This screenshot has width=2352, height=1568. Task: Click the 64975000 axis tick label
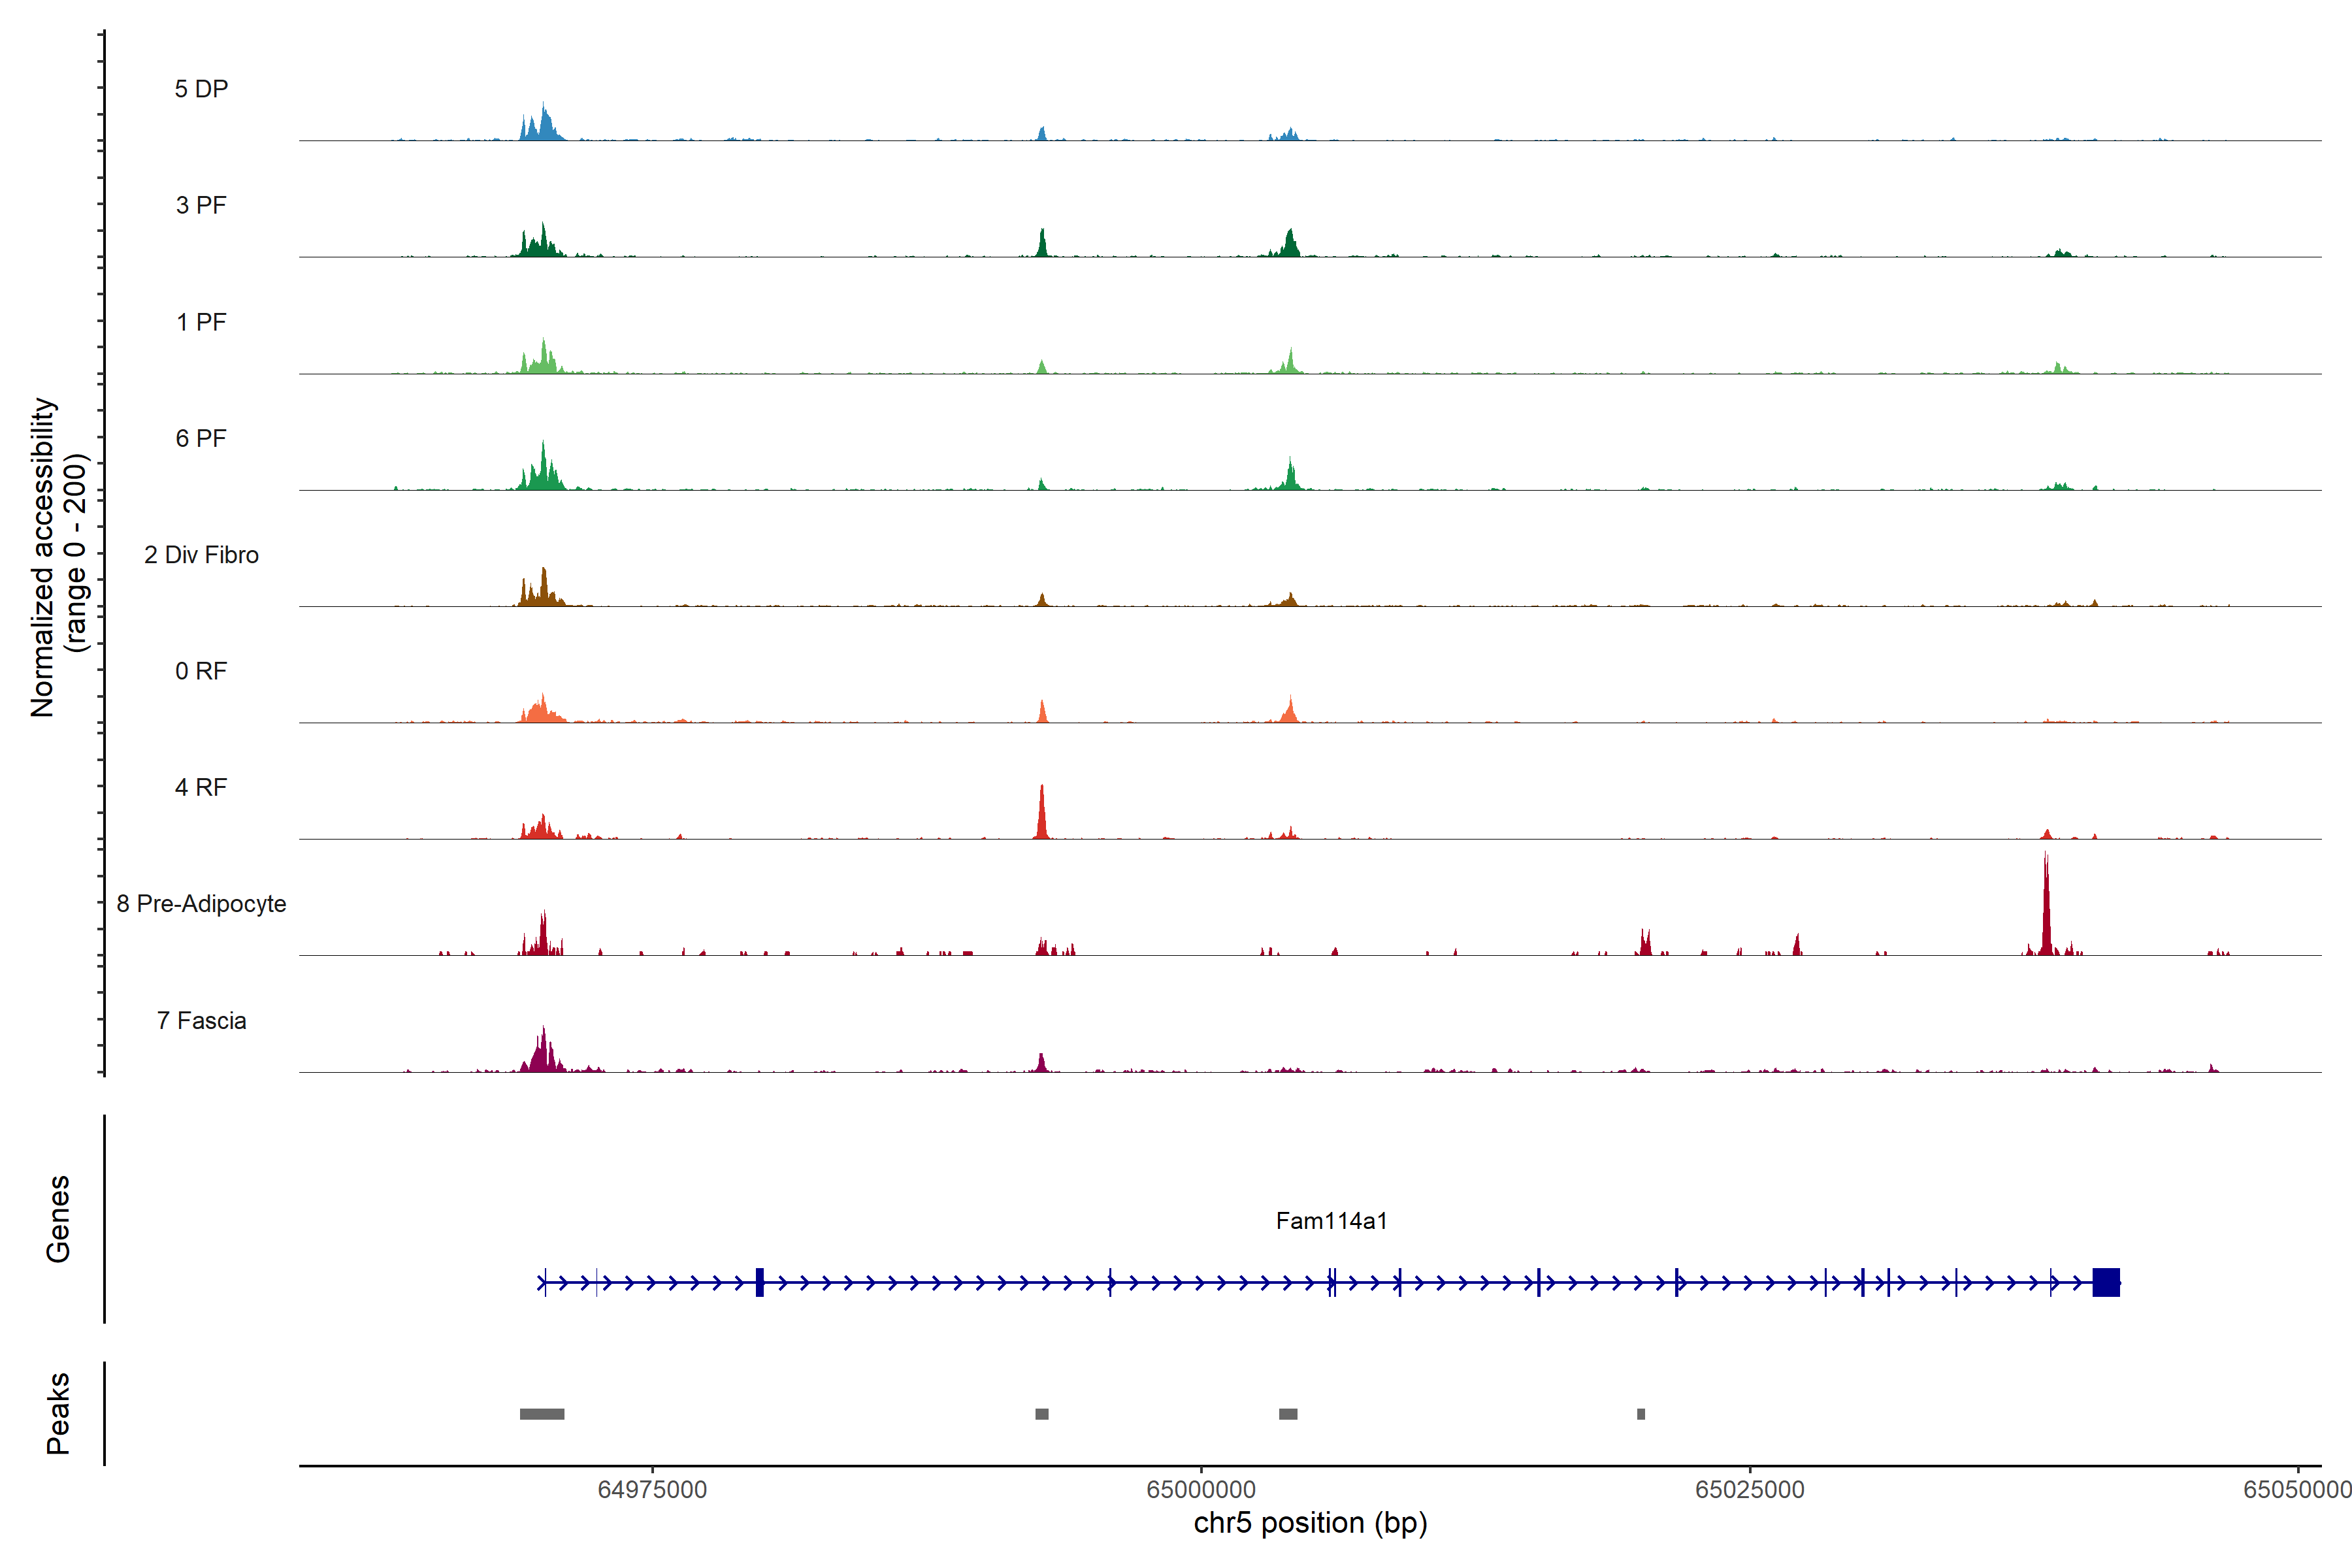click(652, 1490)
